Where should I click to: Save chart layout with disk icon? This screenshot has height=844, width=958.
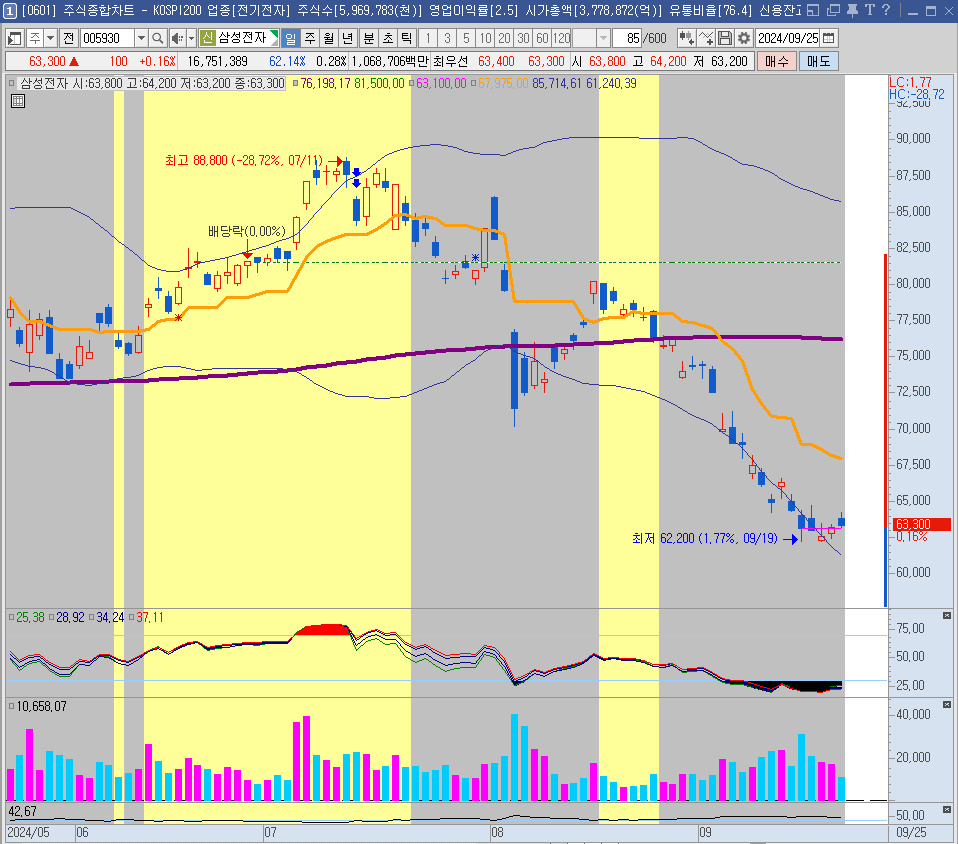725,39
